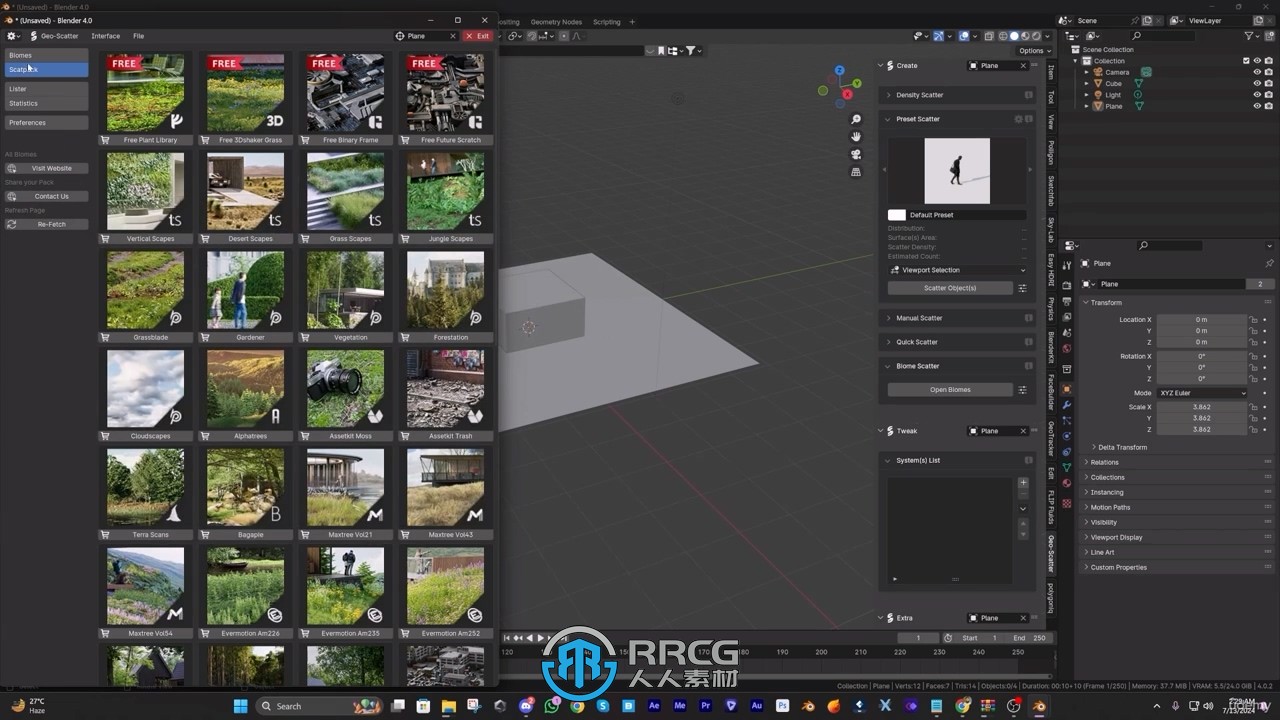
Task: Click the Scatter Object(s) button
Action: click(x=950, y=288)
